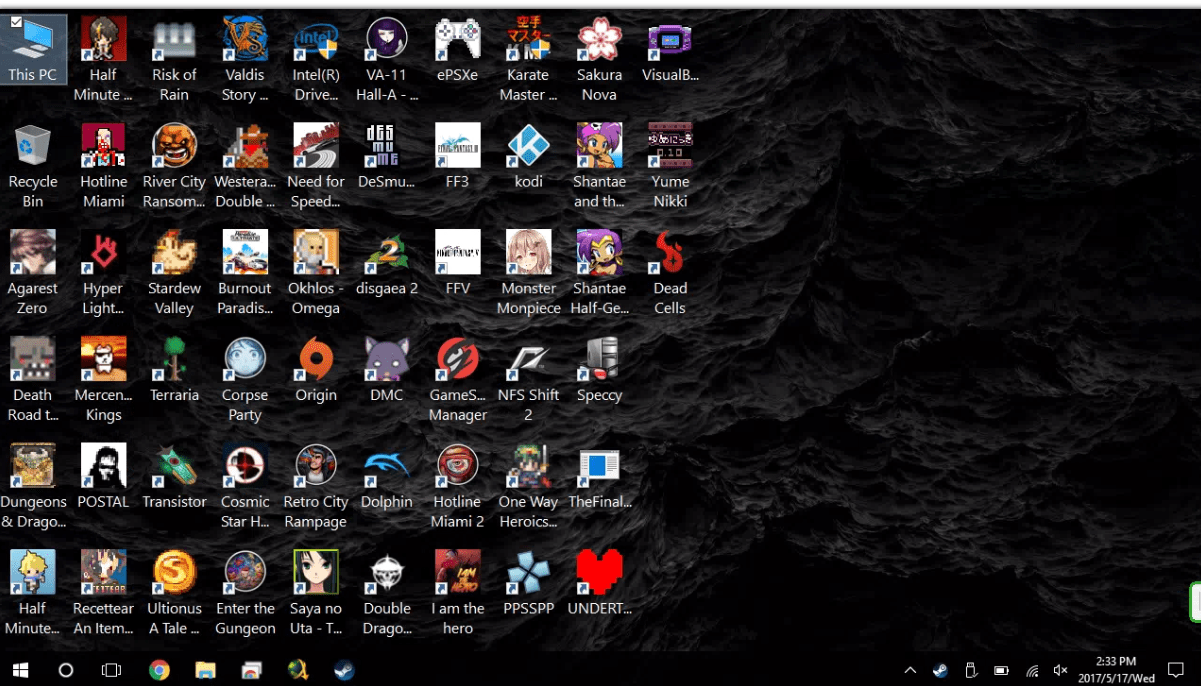
Task: Unmute via the tray volume icon
Action: coord(1061,670)
